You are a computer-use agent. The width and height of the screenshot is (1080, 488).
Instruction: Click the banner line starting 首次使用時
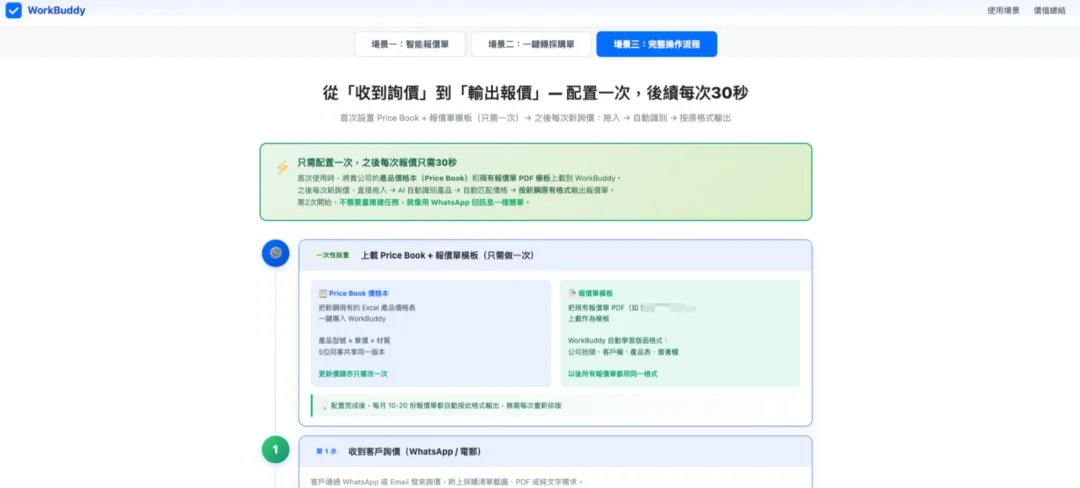click(459, 178)
